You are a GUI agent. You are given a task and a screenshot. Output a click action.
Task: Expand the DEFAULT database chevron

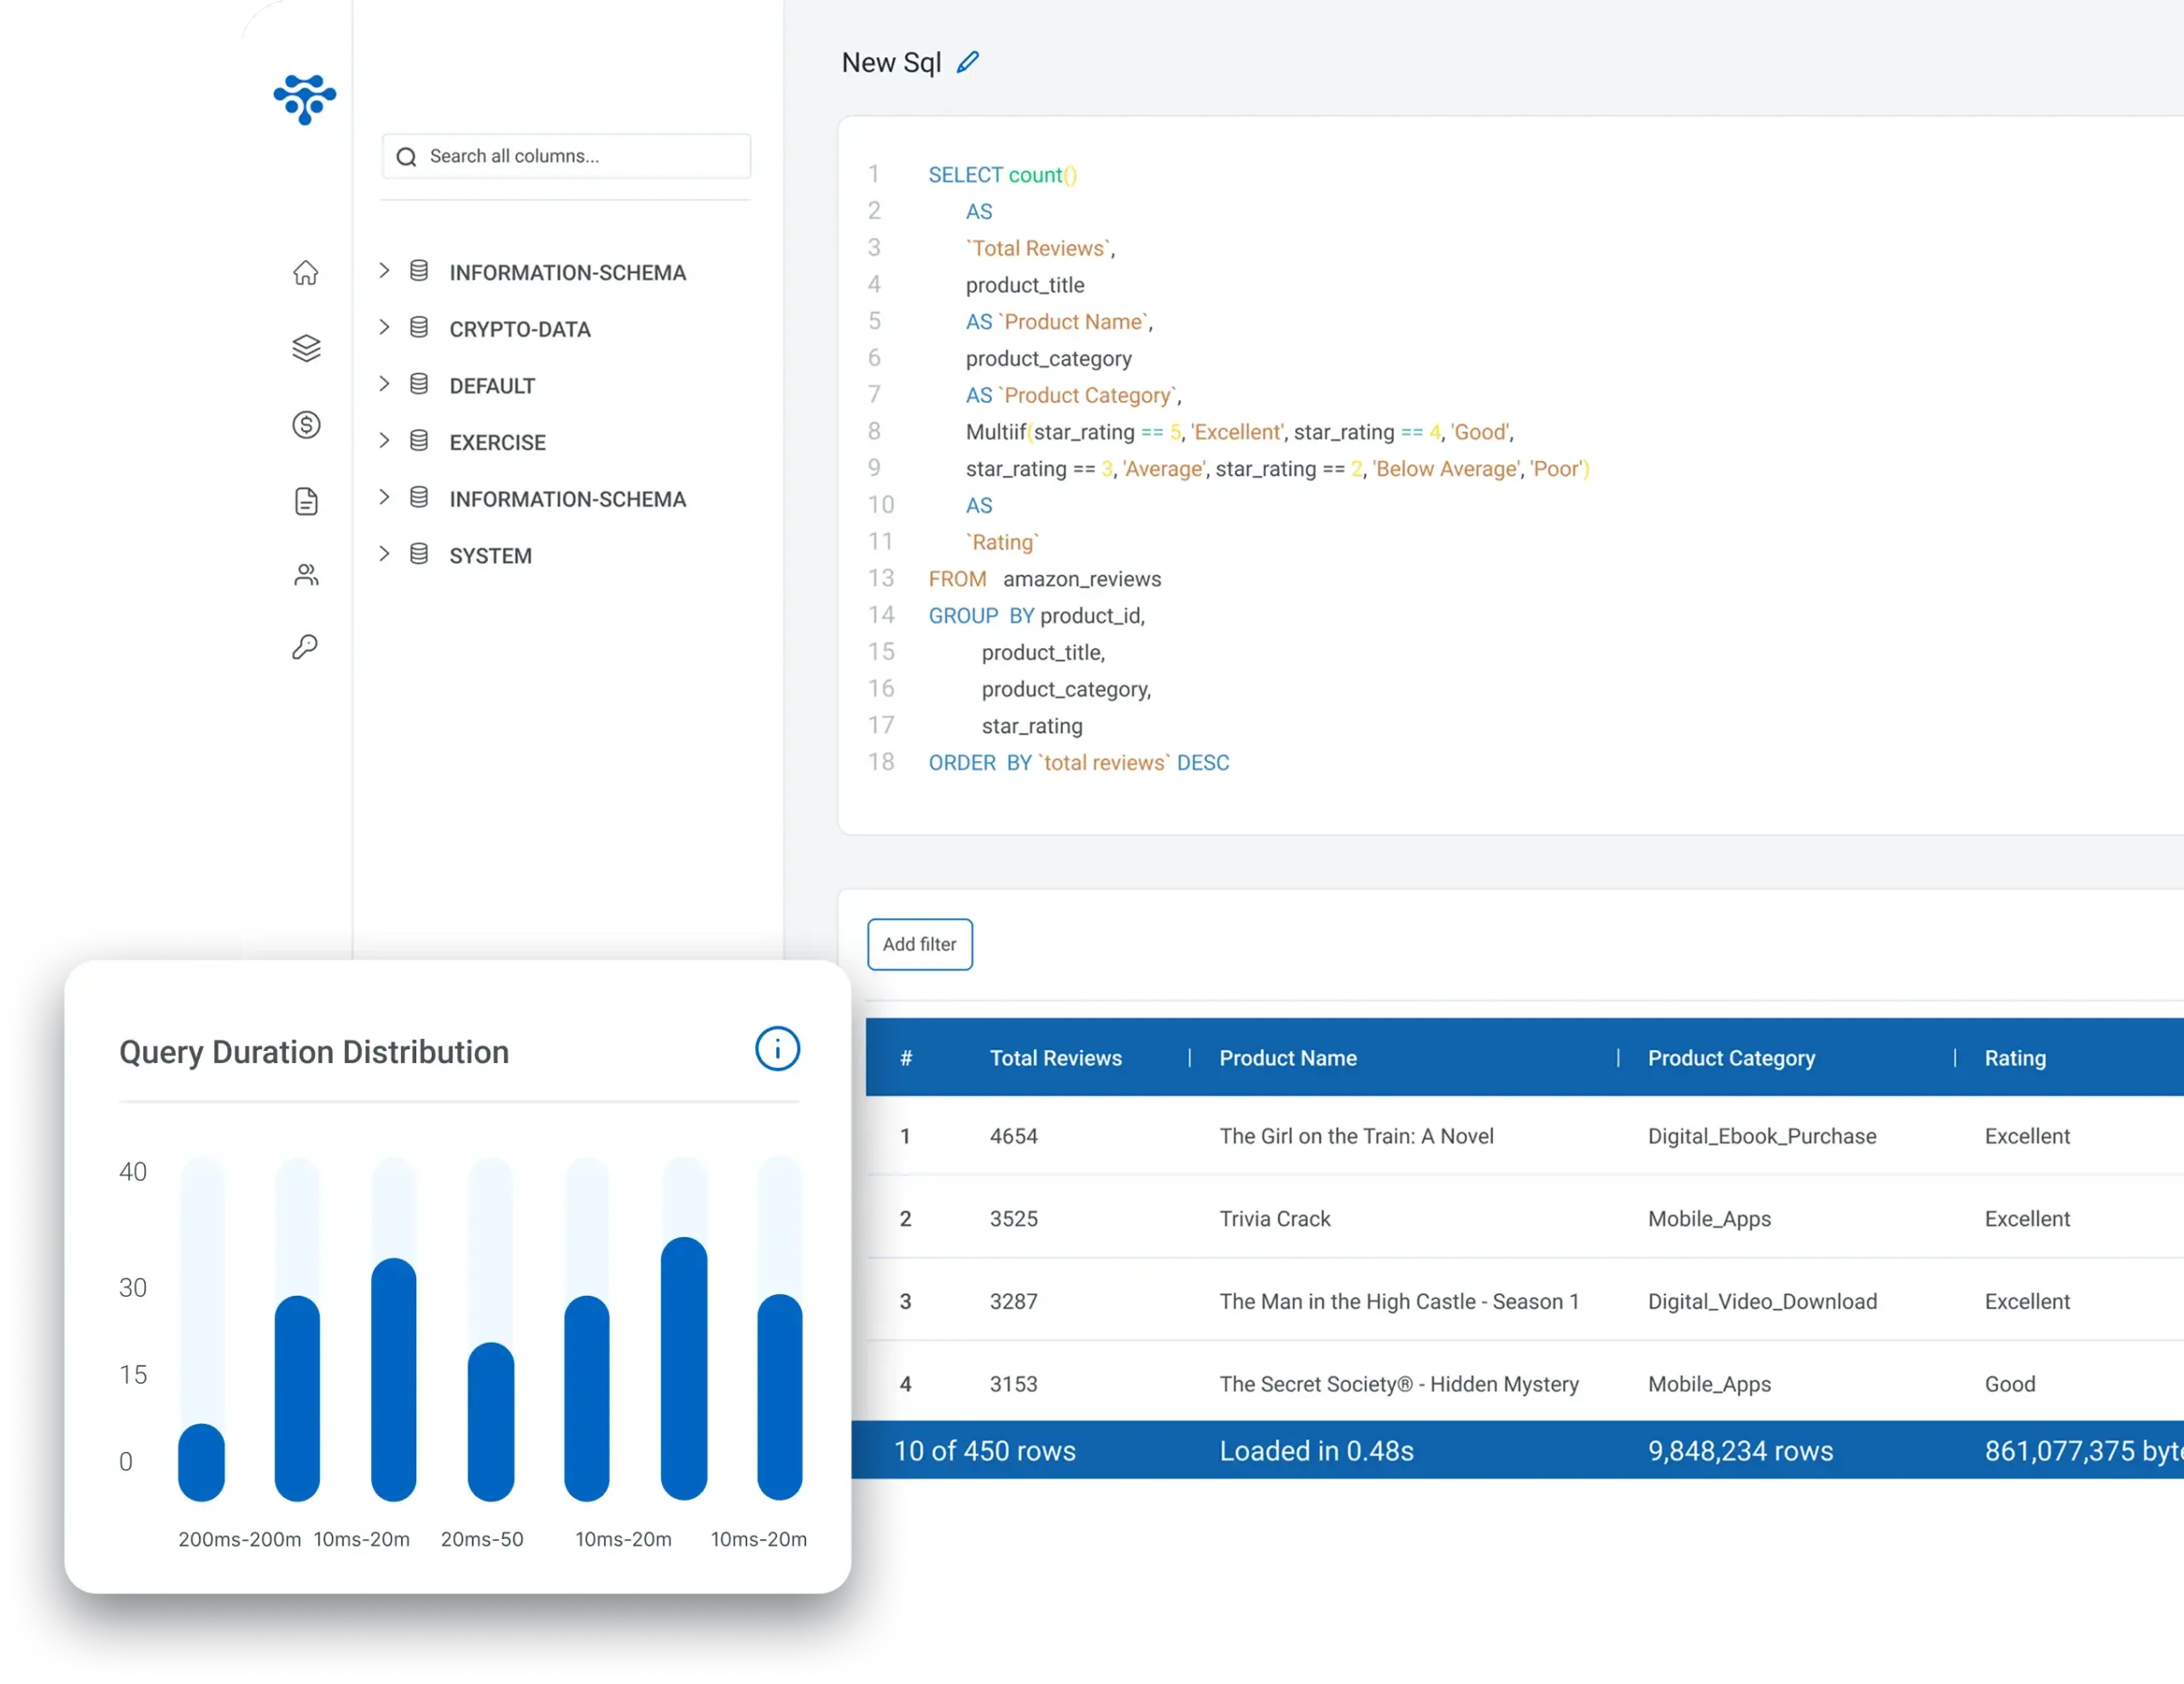point(384,384)
